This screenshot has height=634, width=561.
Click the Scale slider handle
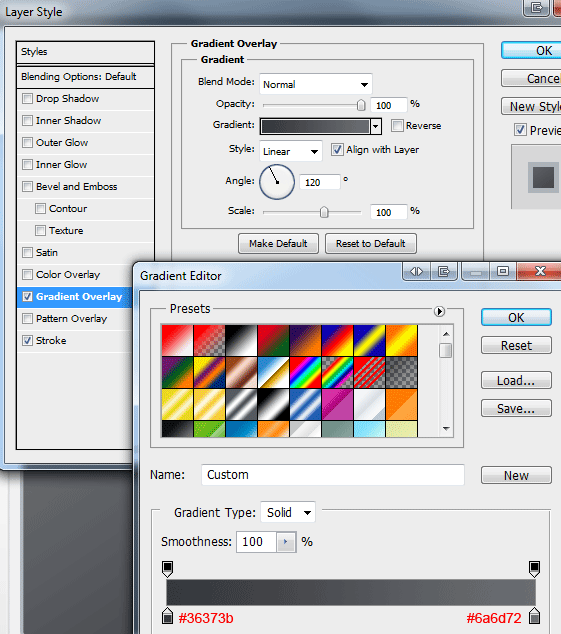point(324,212)
